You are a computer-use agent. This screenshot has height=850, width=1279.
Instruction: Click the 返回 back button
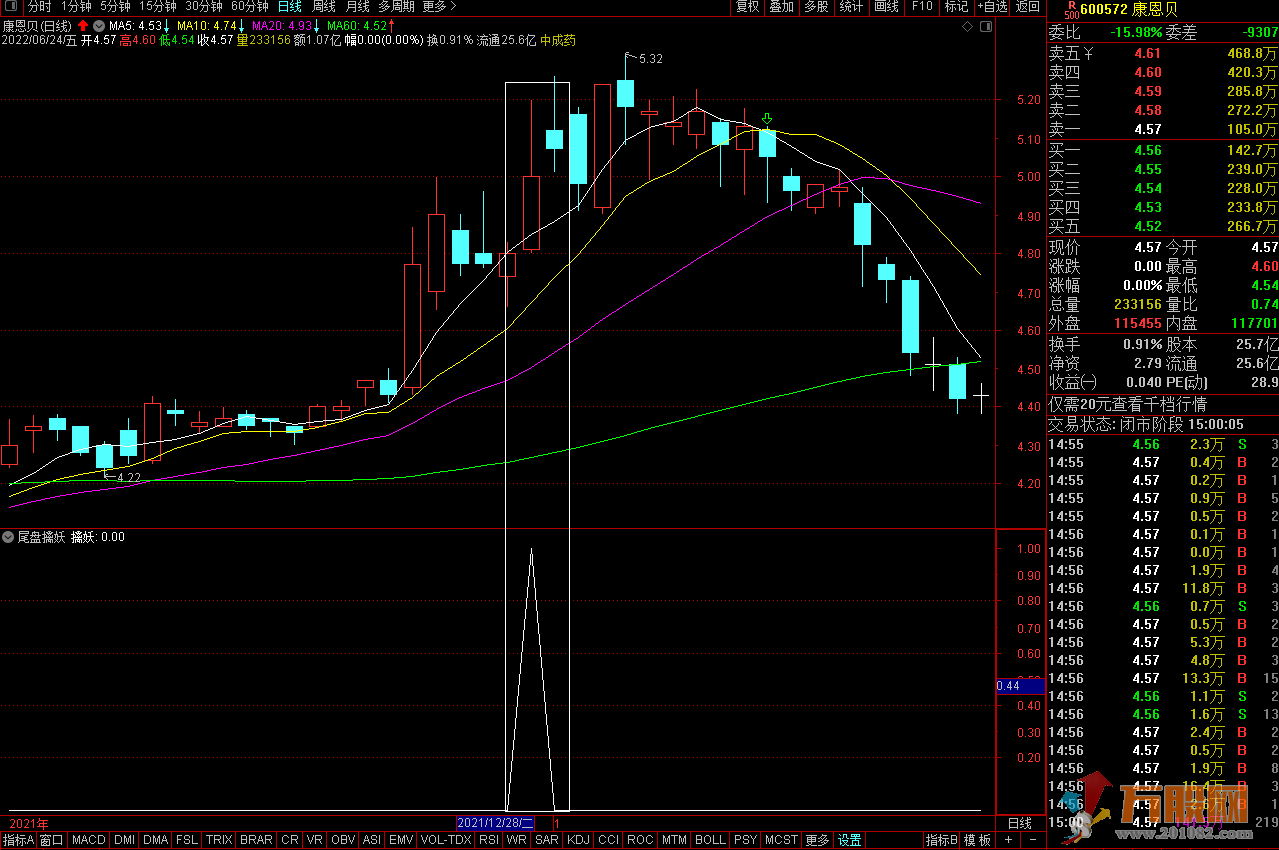pyautogui.click(x=1028, y=7)
